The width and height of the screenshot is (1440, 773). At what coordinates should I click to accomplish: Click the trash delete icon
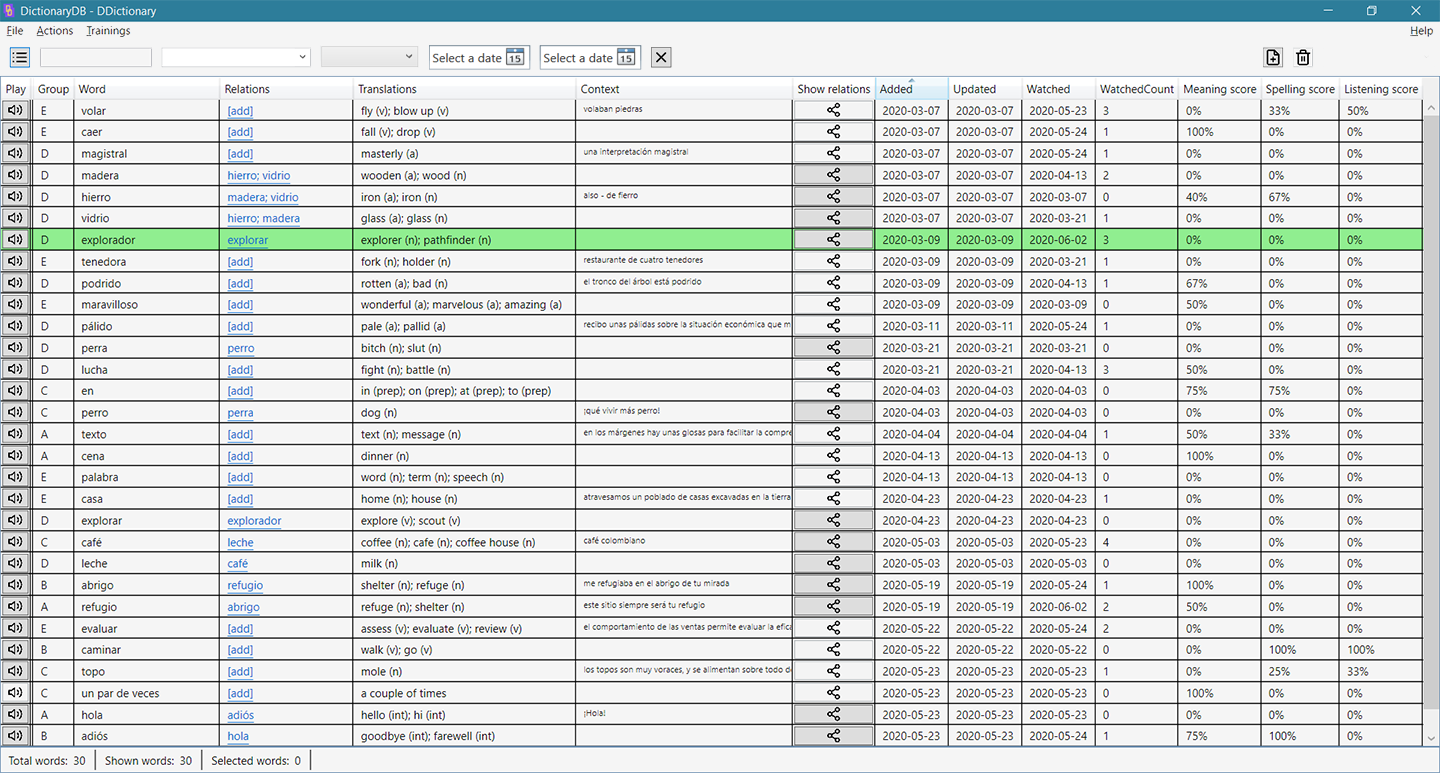[1303, 57]
